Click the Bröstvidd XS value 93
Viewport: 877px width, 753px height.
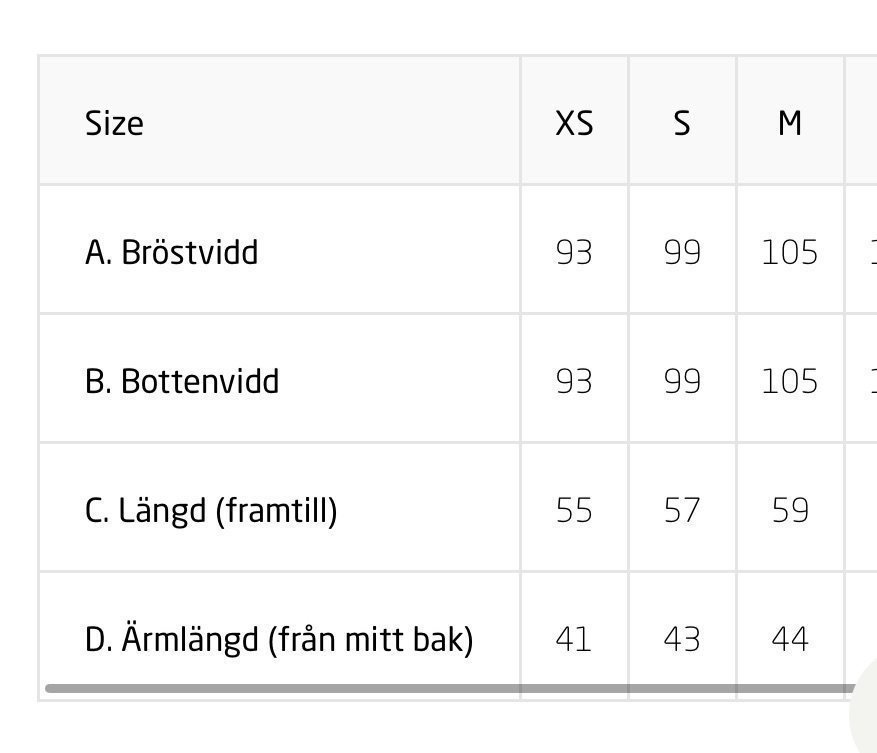pos(574,252)
